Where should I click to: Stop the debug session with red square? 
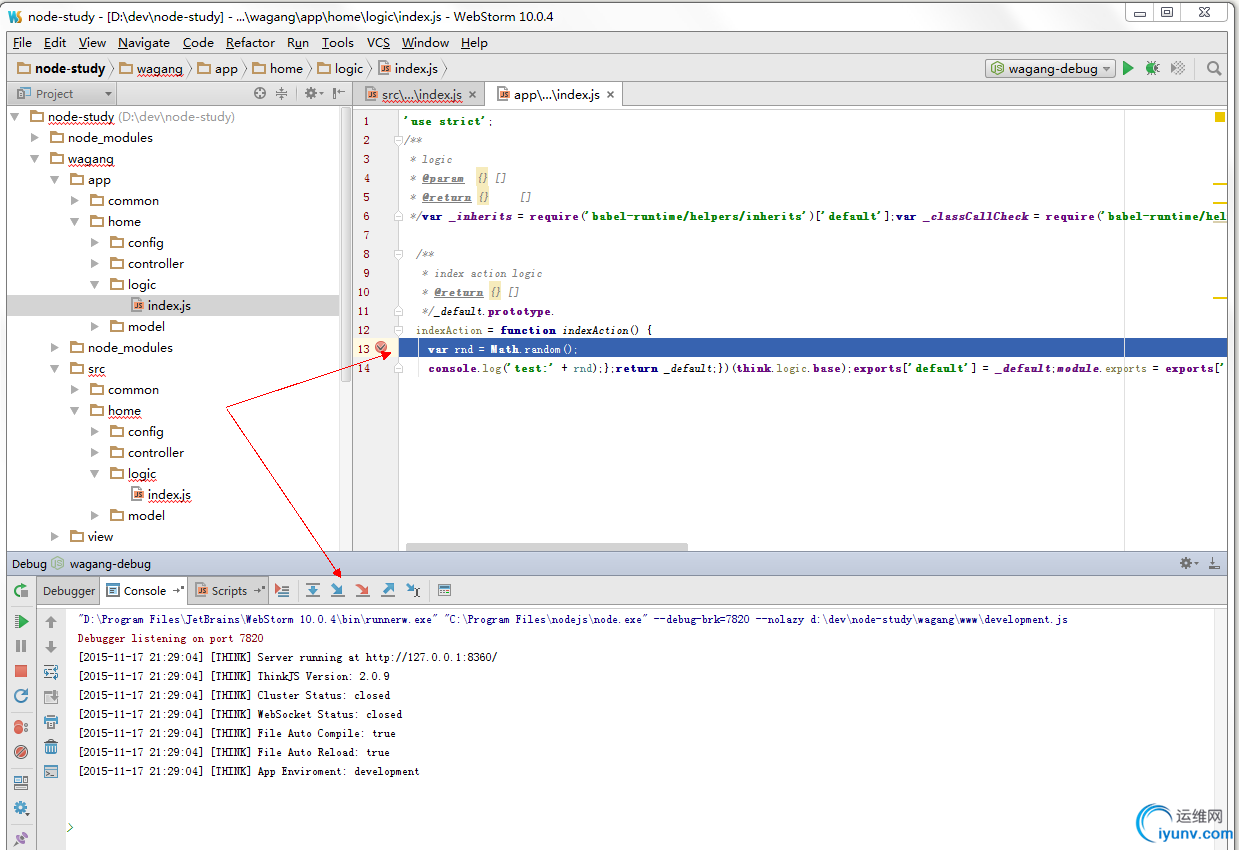pyautogui.click(x=21, y=671)
